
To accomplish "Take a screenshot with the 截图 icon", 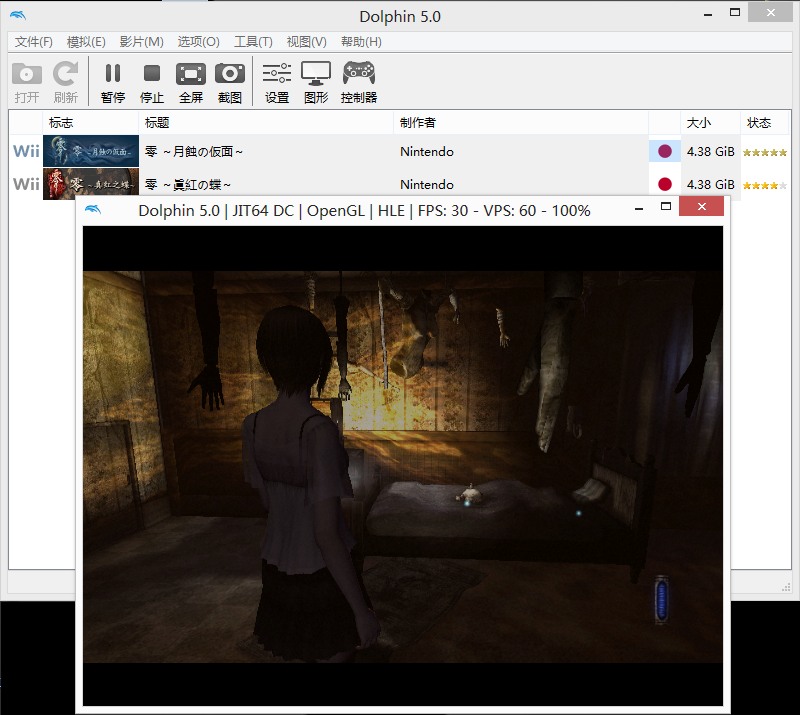I will click(x=230, y=81).
